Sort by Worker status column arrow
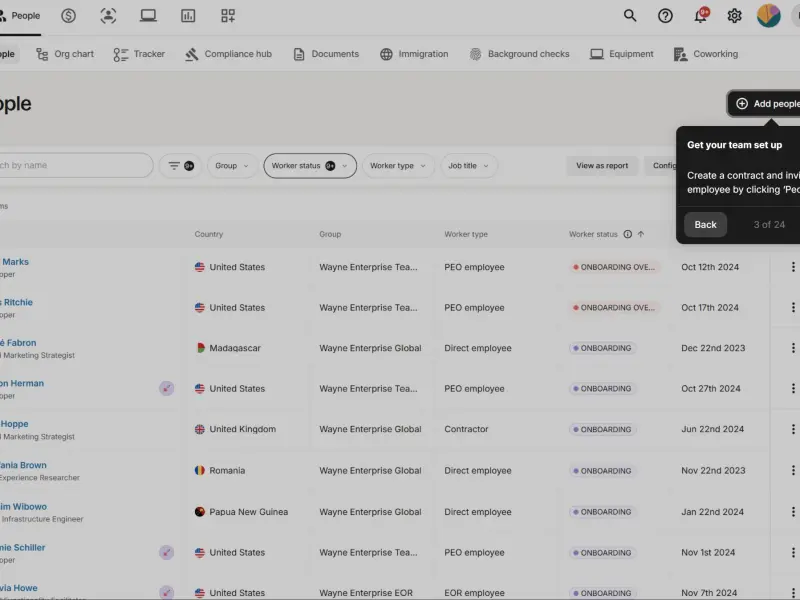 [x=641, y=234]
